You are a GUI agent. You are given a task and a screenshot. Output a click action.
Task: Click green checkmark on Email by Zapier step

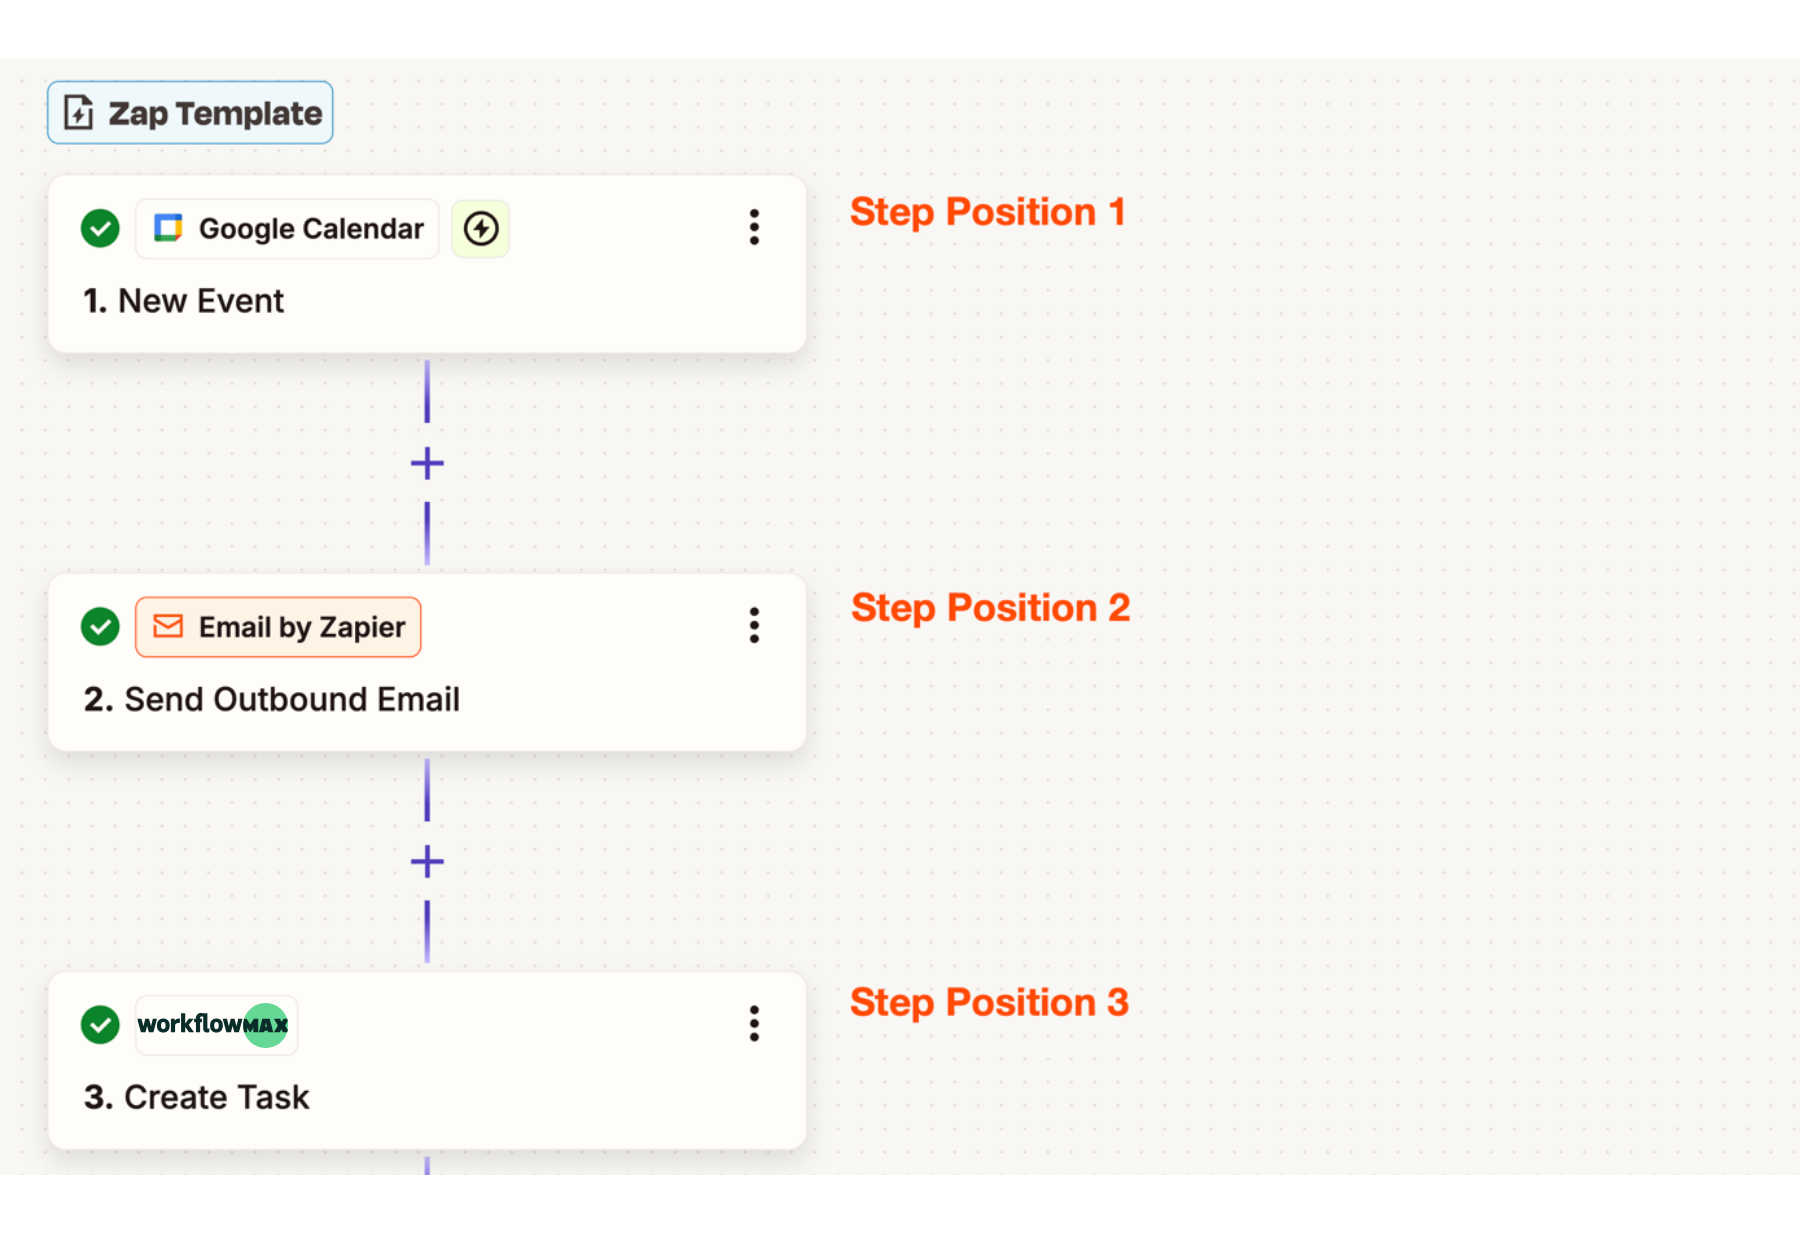click(x=100, y=626)
